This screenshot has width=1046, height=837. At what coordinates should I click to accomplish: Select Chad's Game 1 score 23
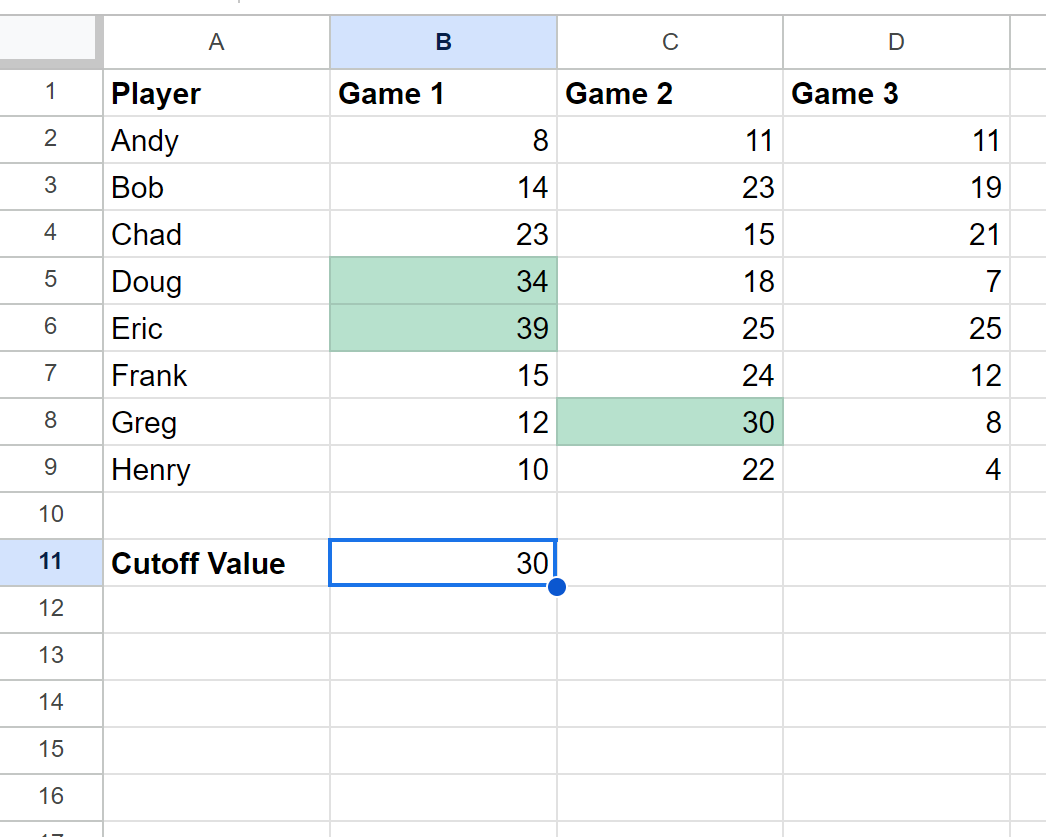443,233
